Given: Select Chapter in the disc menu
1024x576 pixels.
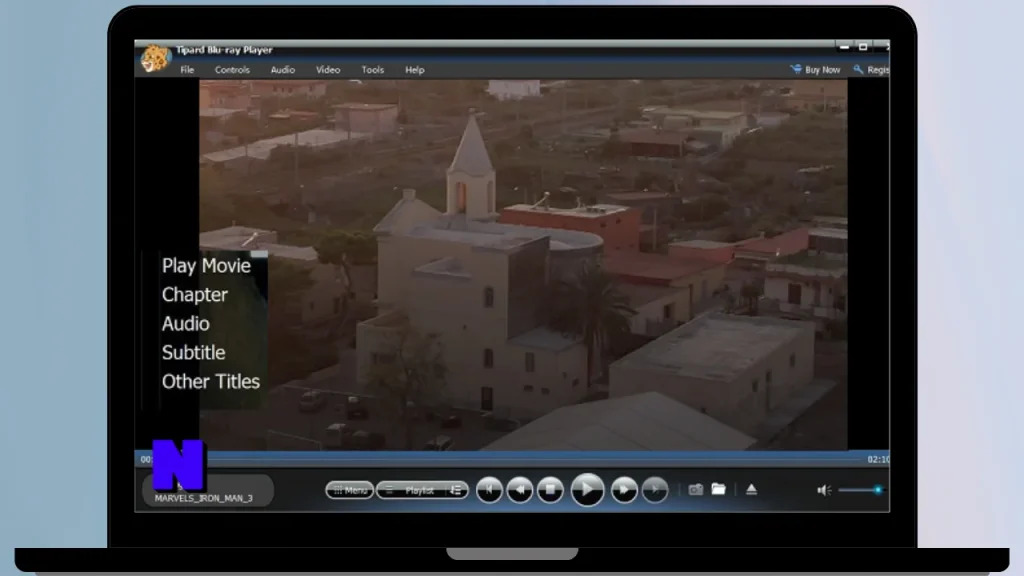Looking at the screenshot, I should point(195,295).
